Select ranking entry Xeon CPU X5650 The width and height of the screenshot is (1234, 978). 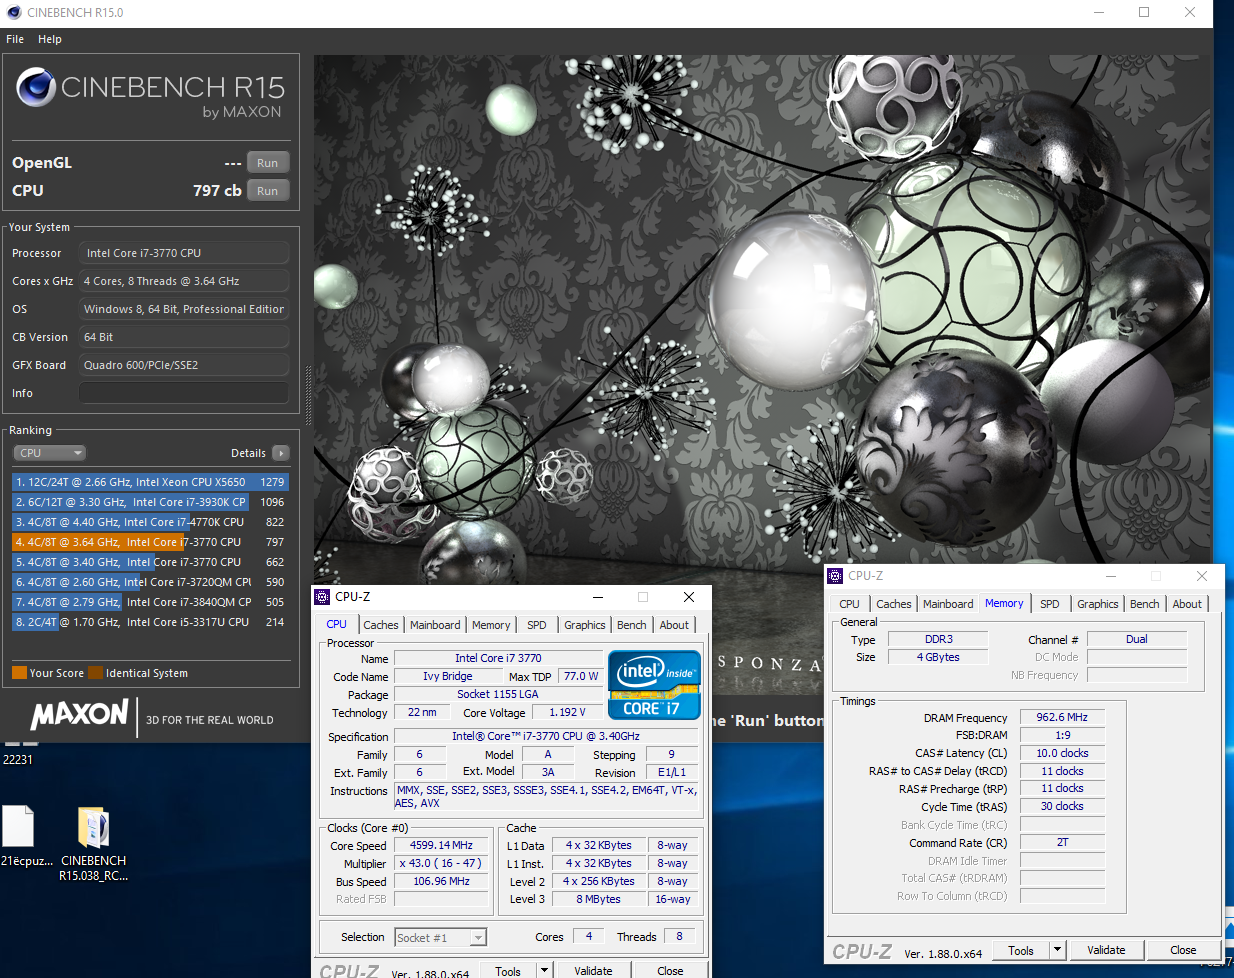(x=150, y=482)
